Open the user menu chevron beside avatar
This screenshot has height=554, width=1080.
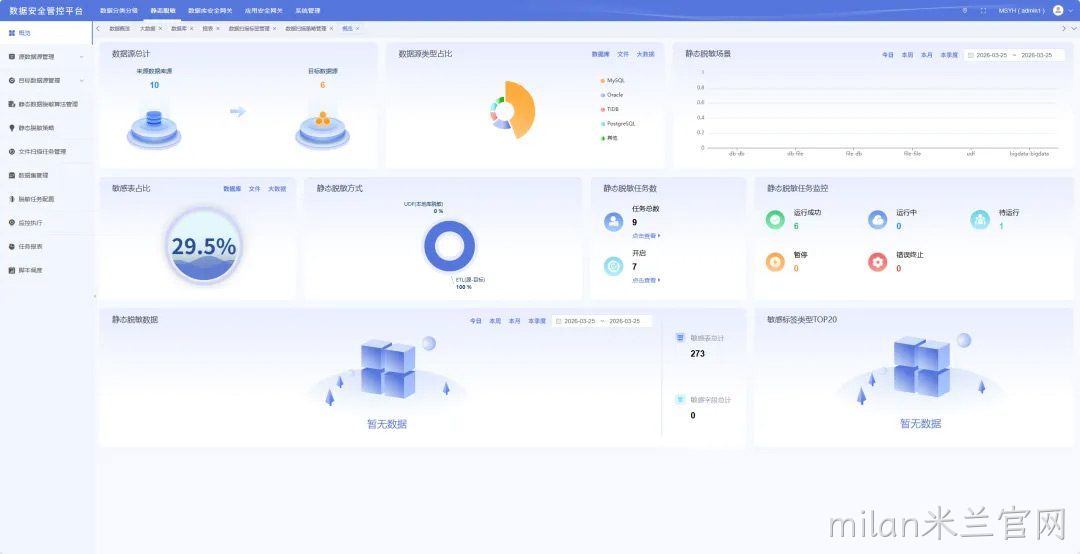tap(1070, 10)
